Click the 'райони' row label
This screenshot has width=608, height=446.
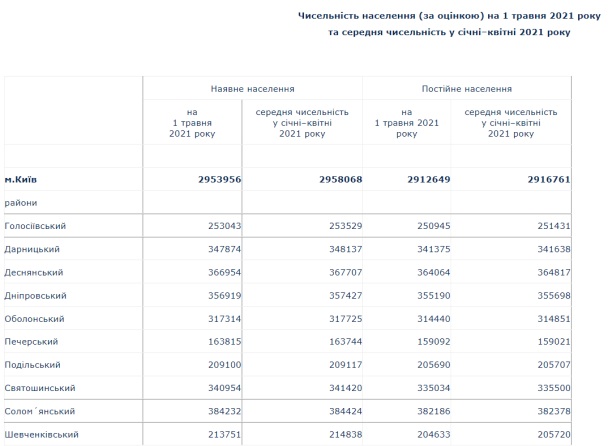coord(21,203)
